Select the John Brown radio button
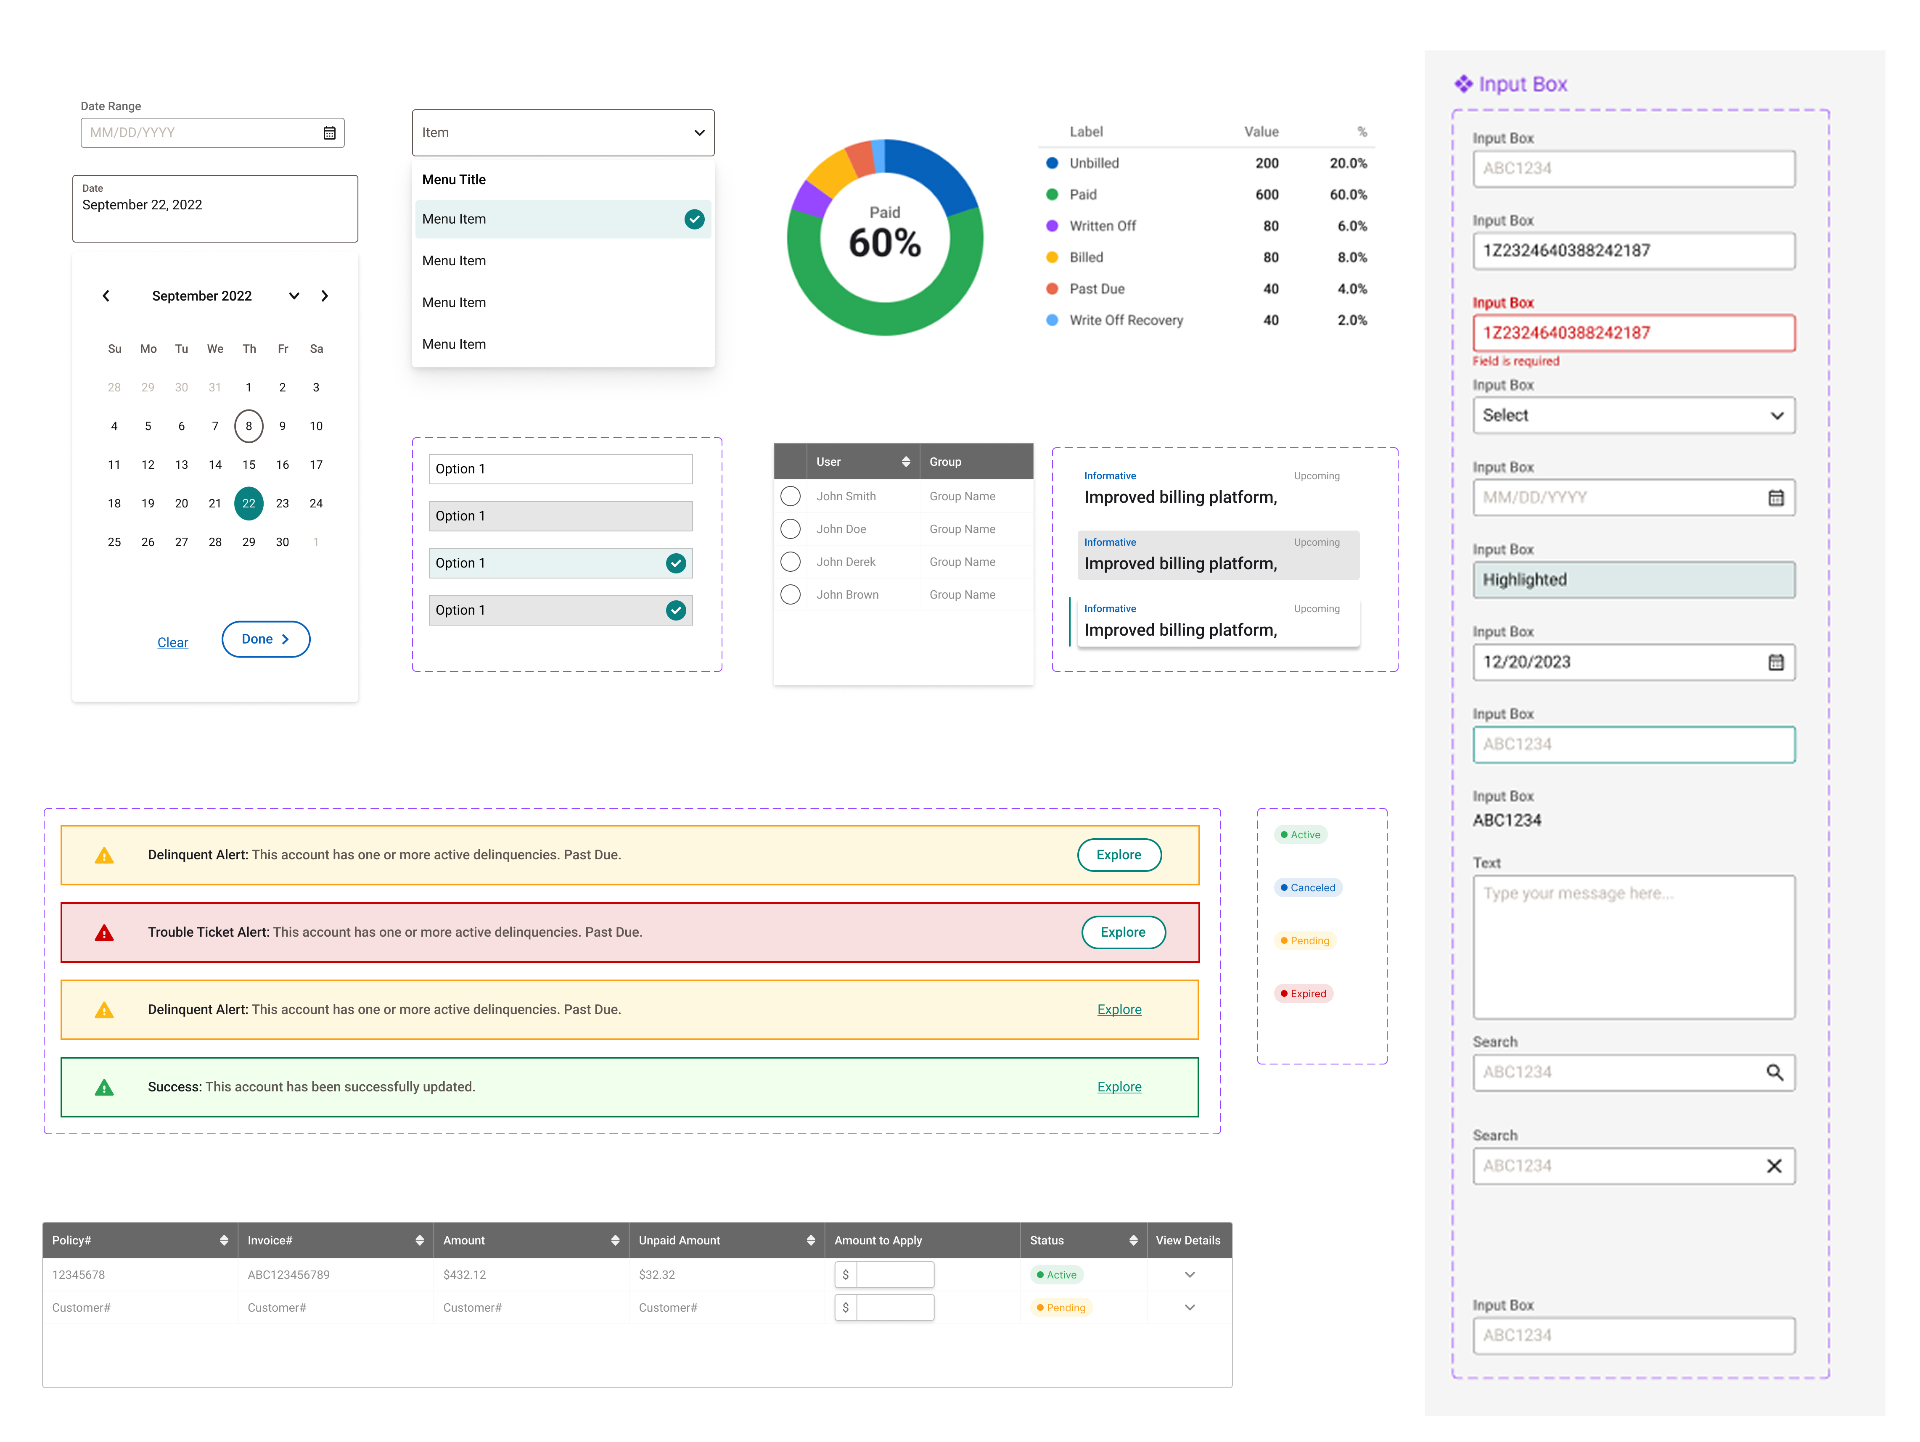The height and width of the screenshot is (1442, 1920). pos(791,595)
